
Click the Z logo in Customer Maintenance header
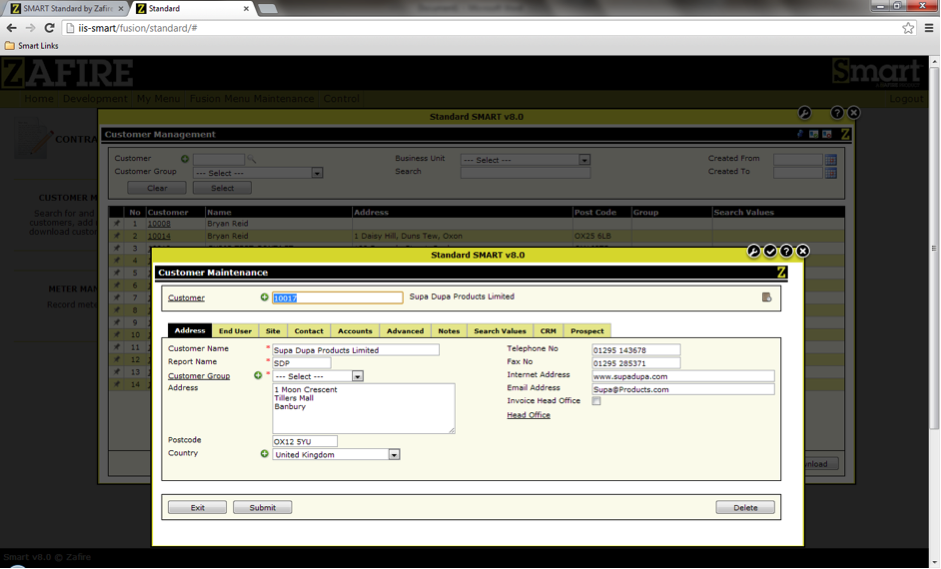781,272
